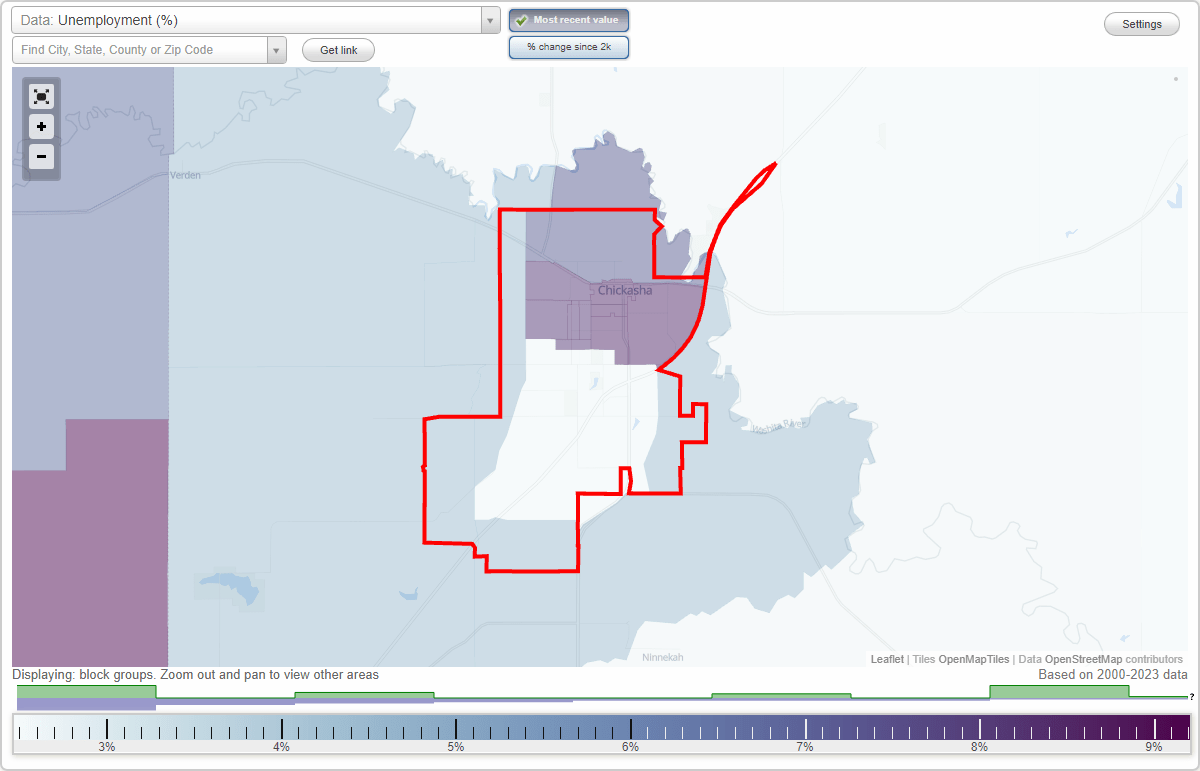Viewport: 1200px width, 771px height.
Task: Click the Chickasha label on map
Action: coord(625,290)
